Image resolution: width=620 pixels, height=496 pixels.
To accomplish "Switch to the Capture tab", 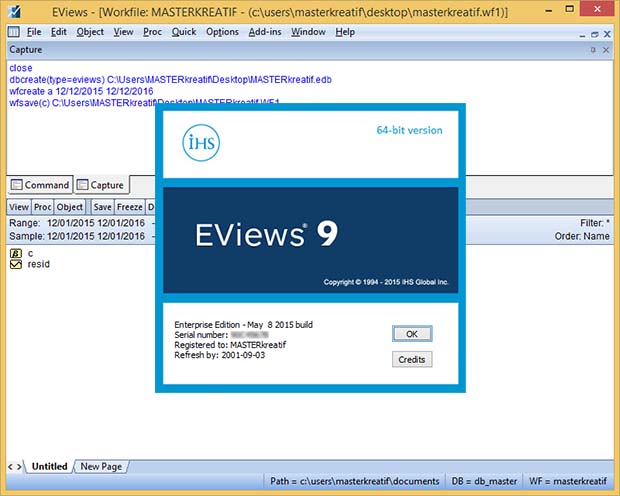I will click(101, 185).
